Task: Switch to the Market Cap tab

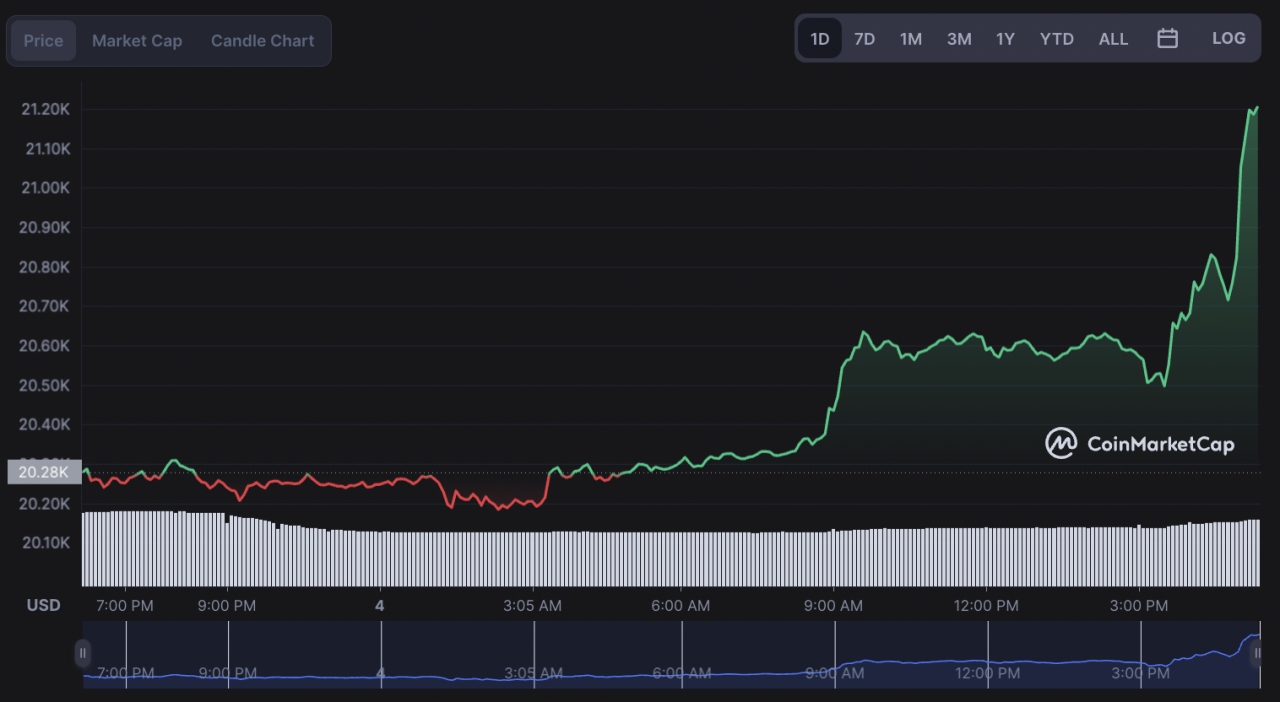Action: point(136,40)
